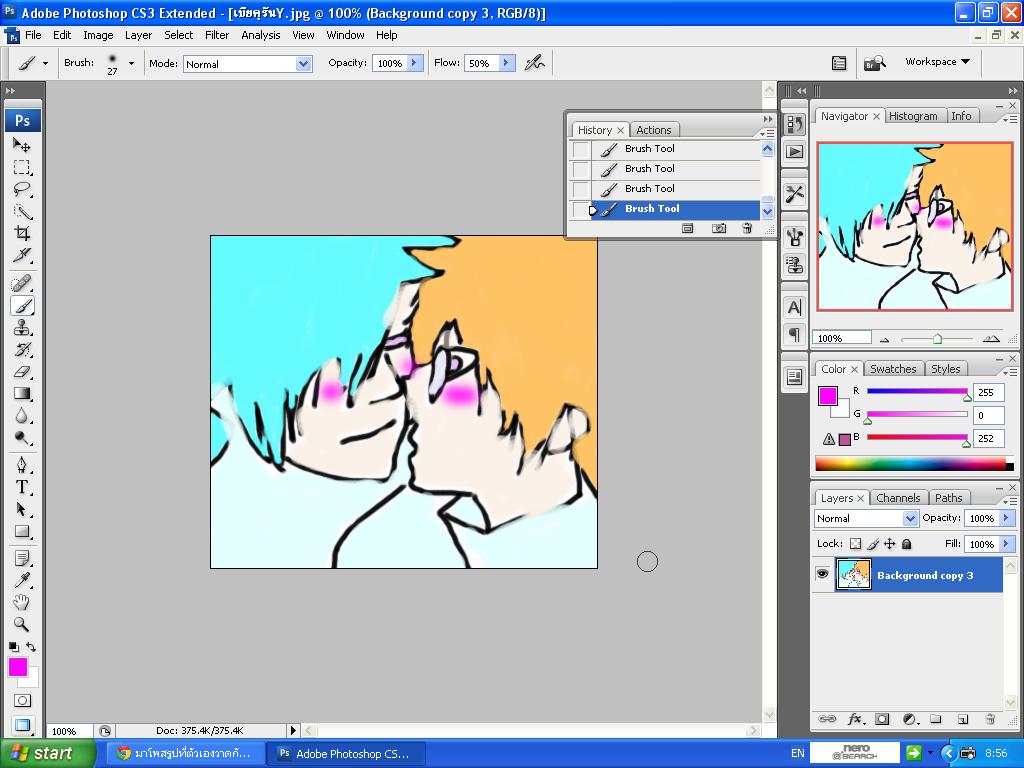The height and width of the screenshot is (768, 1024).
Task: Delete current state in History panel
Action: 747,229
